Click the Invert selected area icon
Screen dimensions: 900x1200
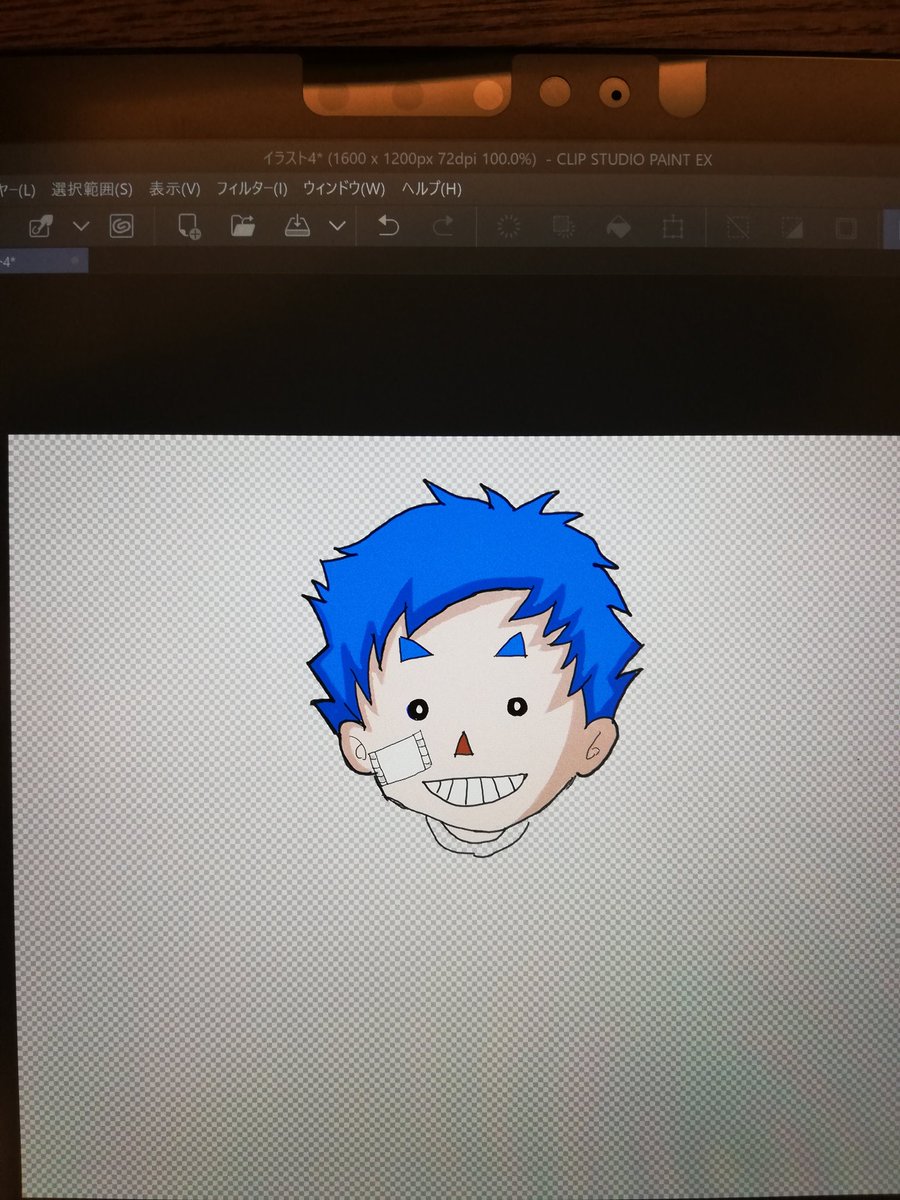click(792, 228)
